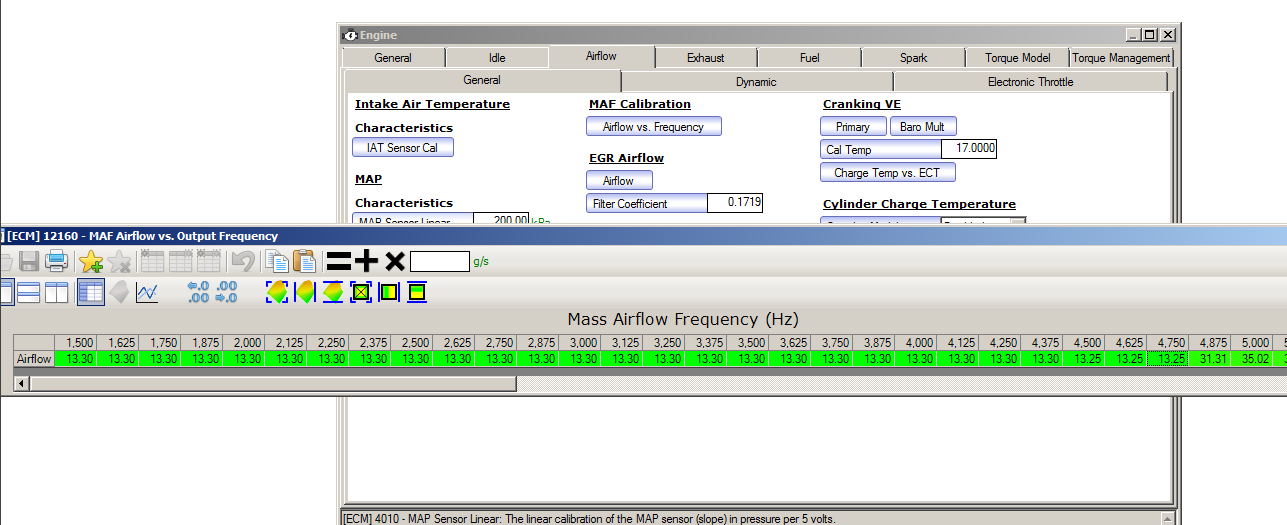
Task: Open Cranking VE Primary table
Action: tap(853, 126)
